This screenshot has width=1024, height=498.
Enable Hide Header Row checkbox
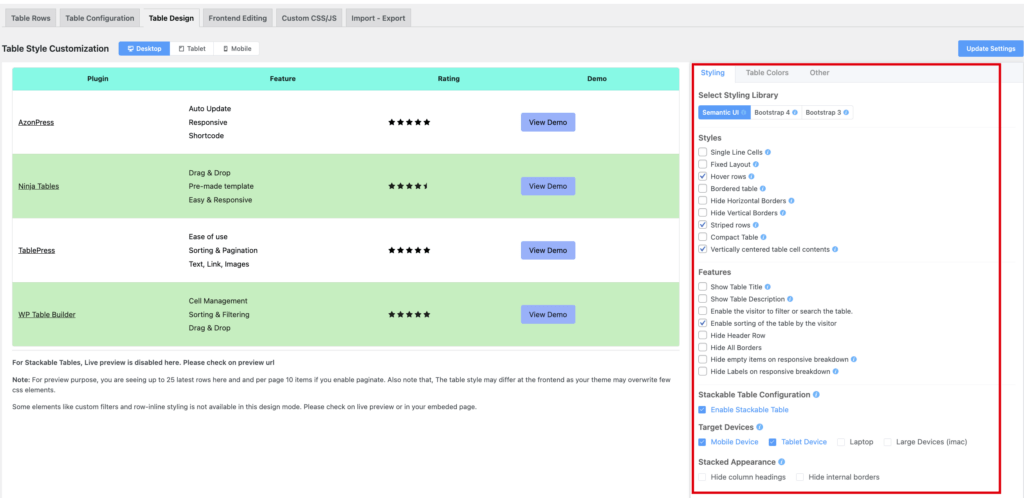pos(703,335)
